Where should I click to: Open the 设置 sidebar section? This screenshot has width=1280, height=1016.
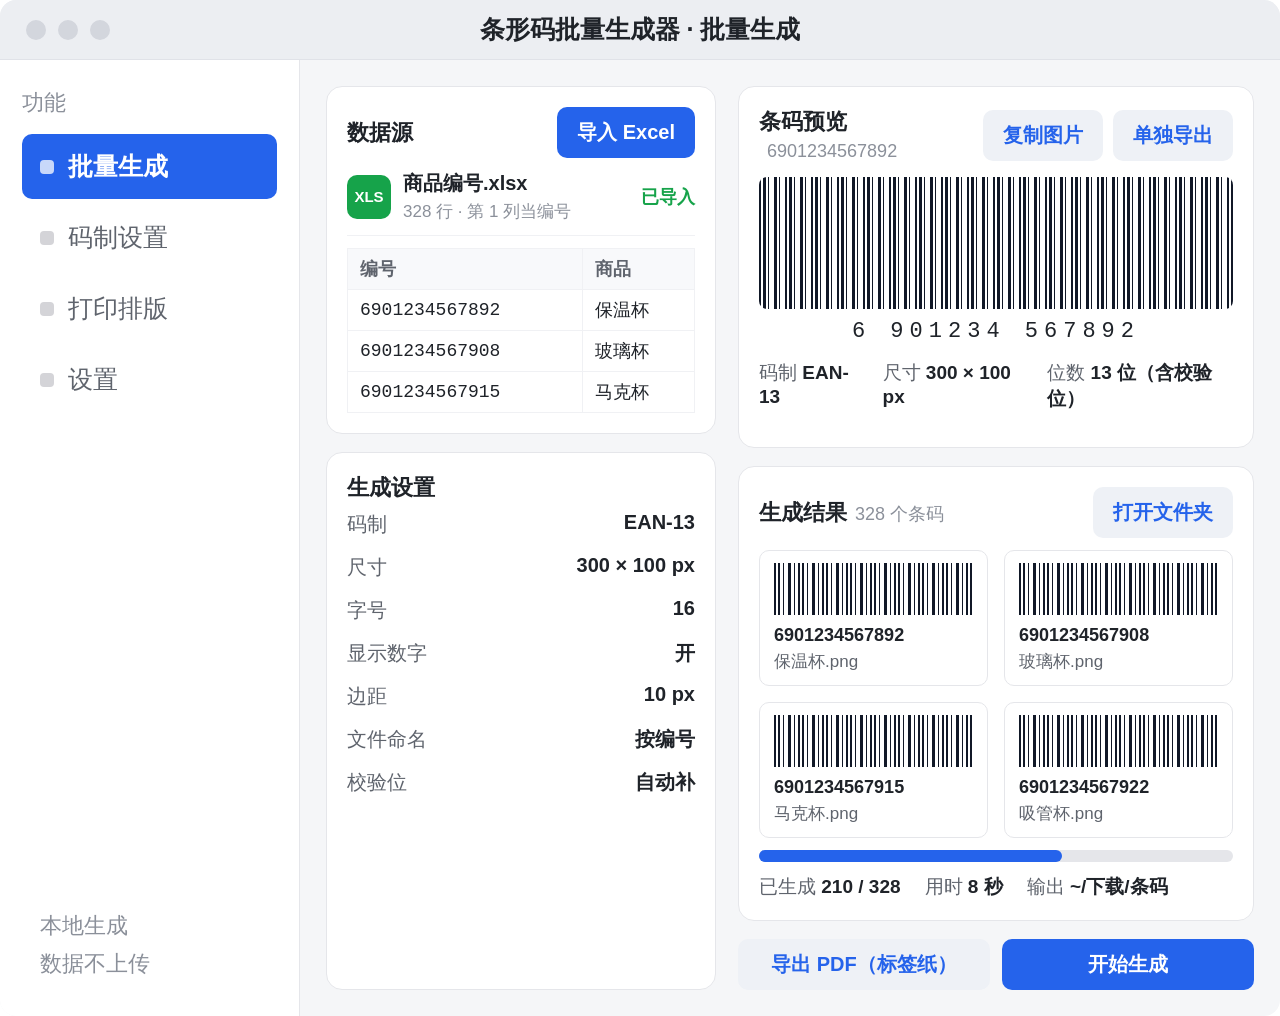pyautogui.click(x=149, y=380)
